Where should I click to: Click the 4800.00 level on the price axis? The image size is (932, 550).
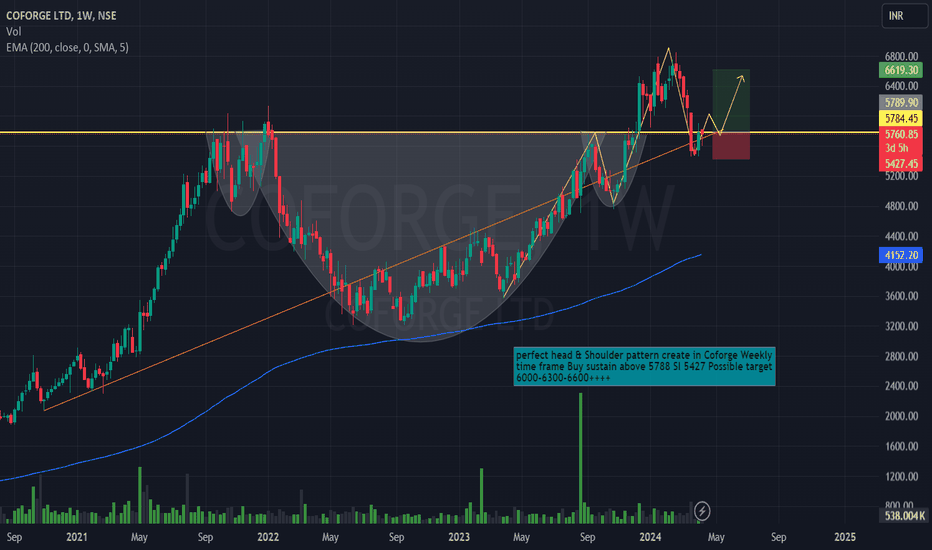[901, 206]
